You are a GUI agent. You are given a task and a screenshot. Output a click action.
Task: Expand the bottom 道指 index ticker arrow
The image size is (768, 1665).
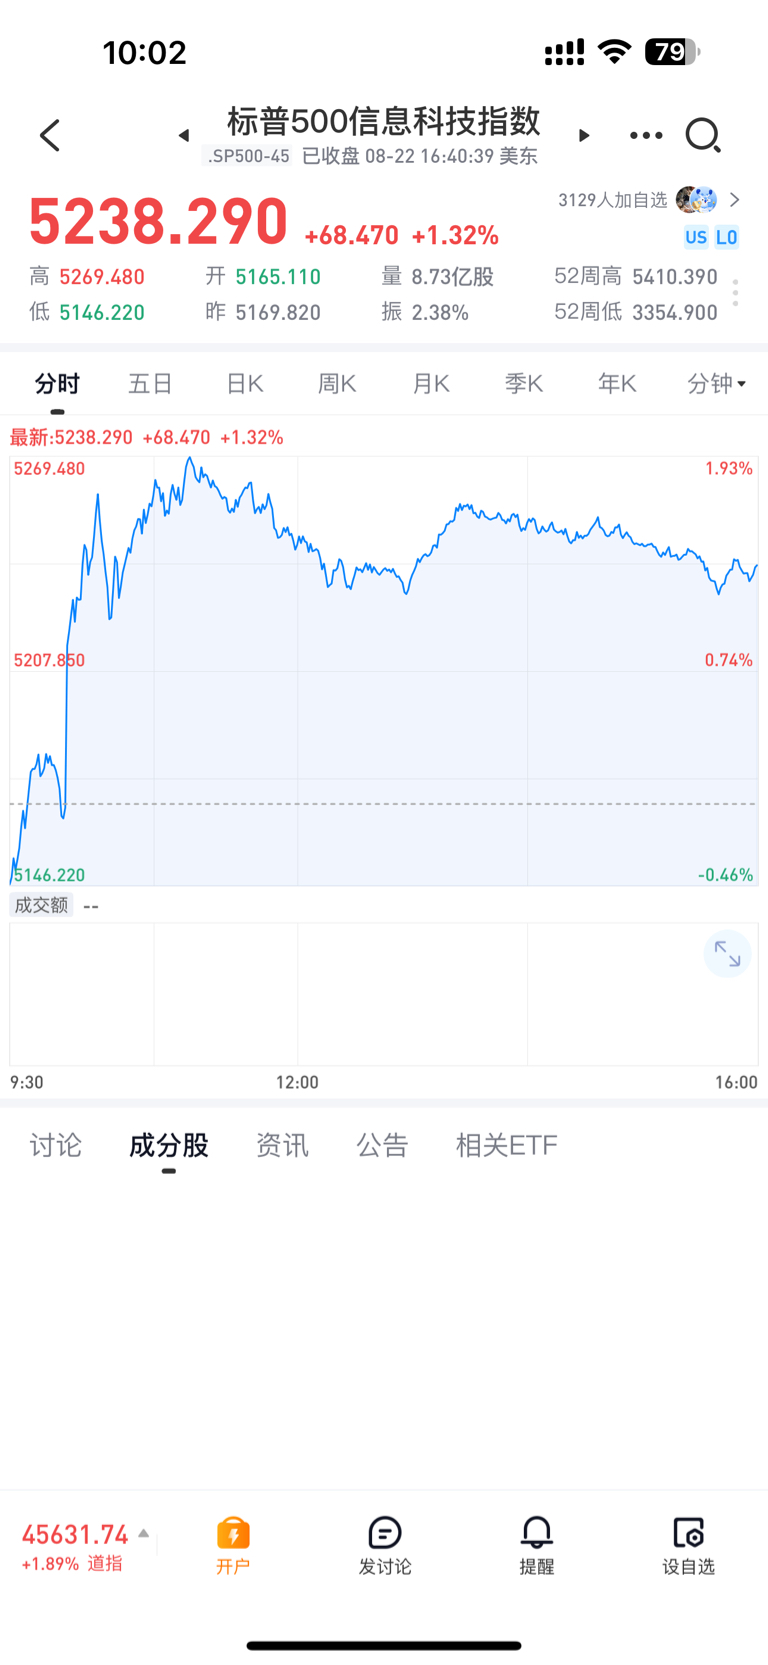[x=144, y=1533]
